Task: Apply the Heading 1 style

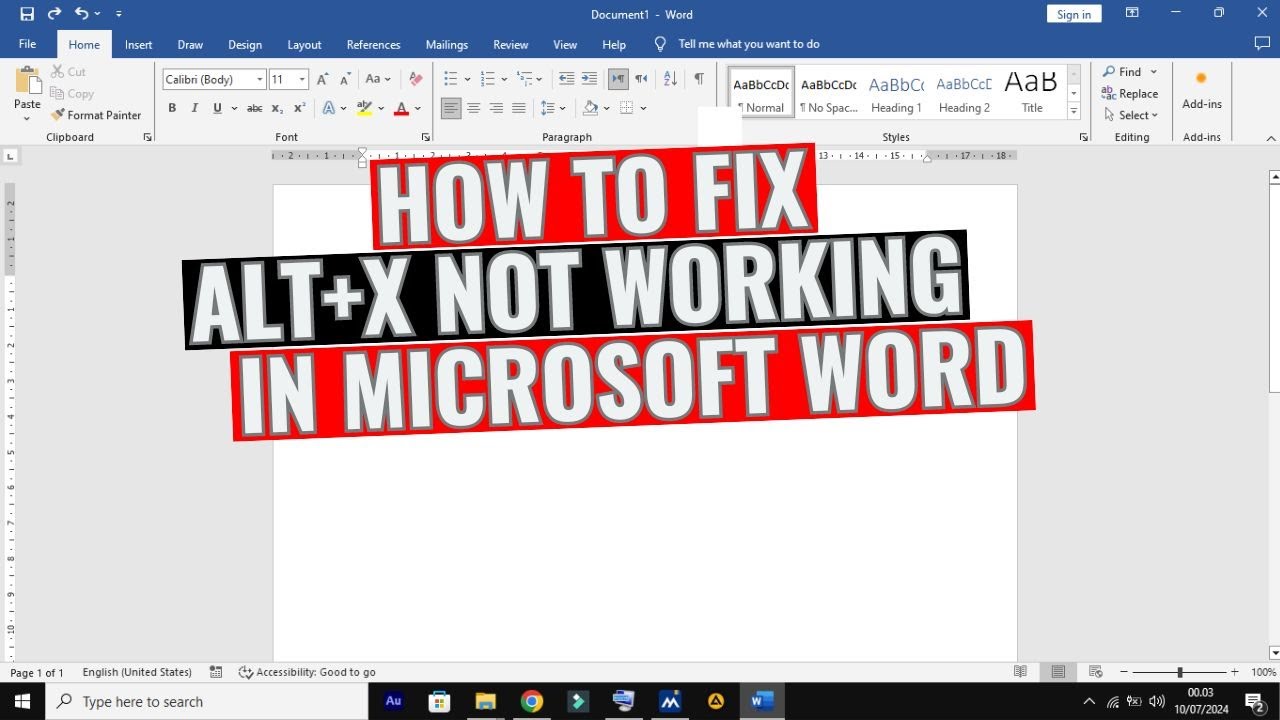Action: (x=896, y=94)
